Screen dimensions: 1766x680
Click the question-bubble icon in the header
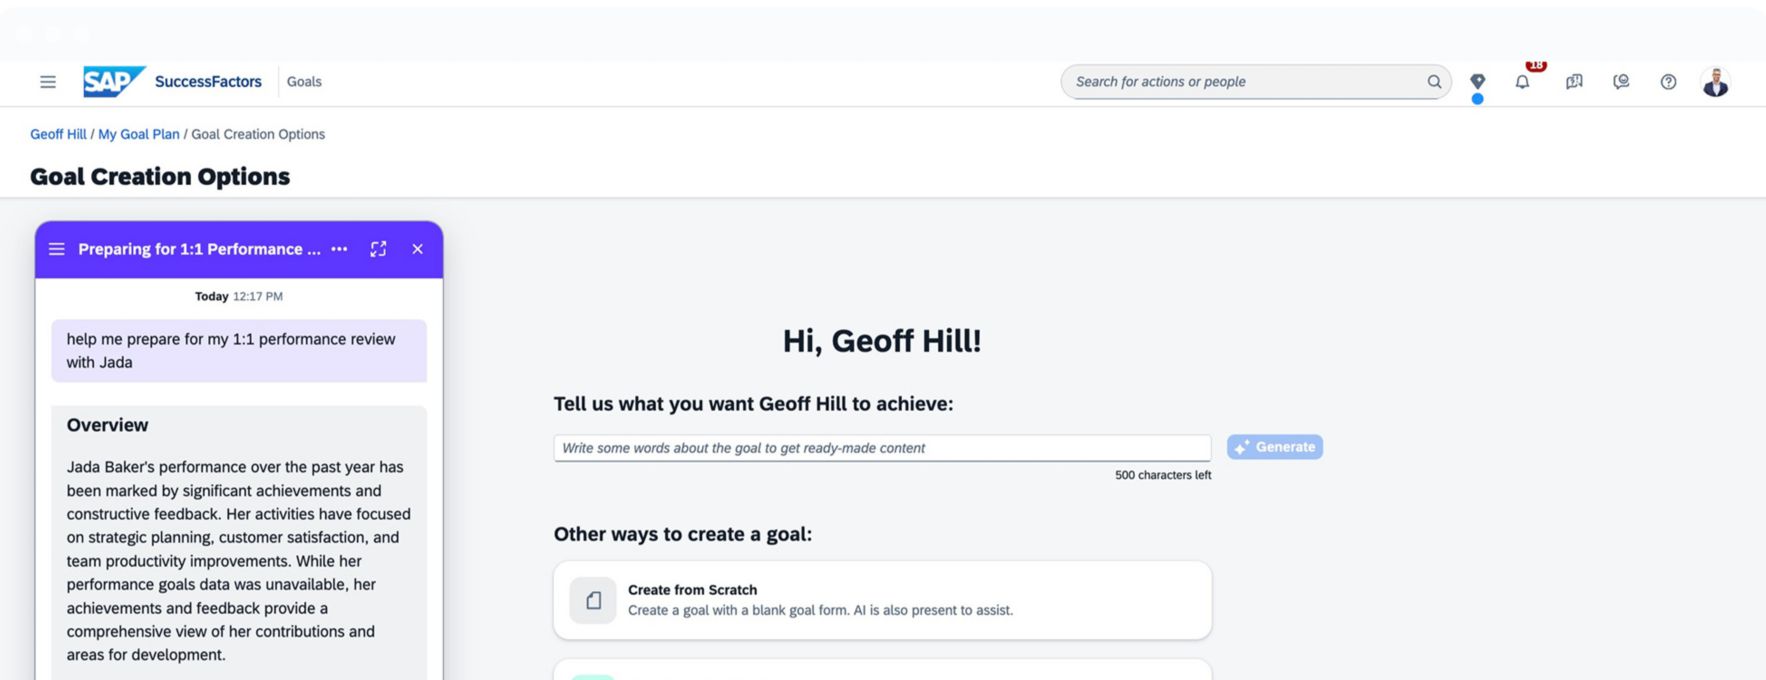coord(1574,82)
